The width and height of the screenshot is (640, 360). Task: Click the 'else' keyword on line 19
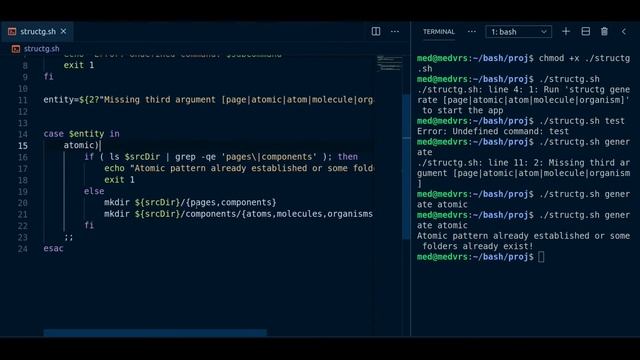coord(94,191)
